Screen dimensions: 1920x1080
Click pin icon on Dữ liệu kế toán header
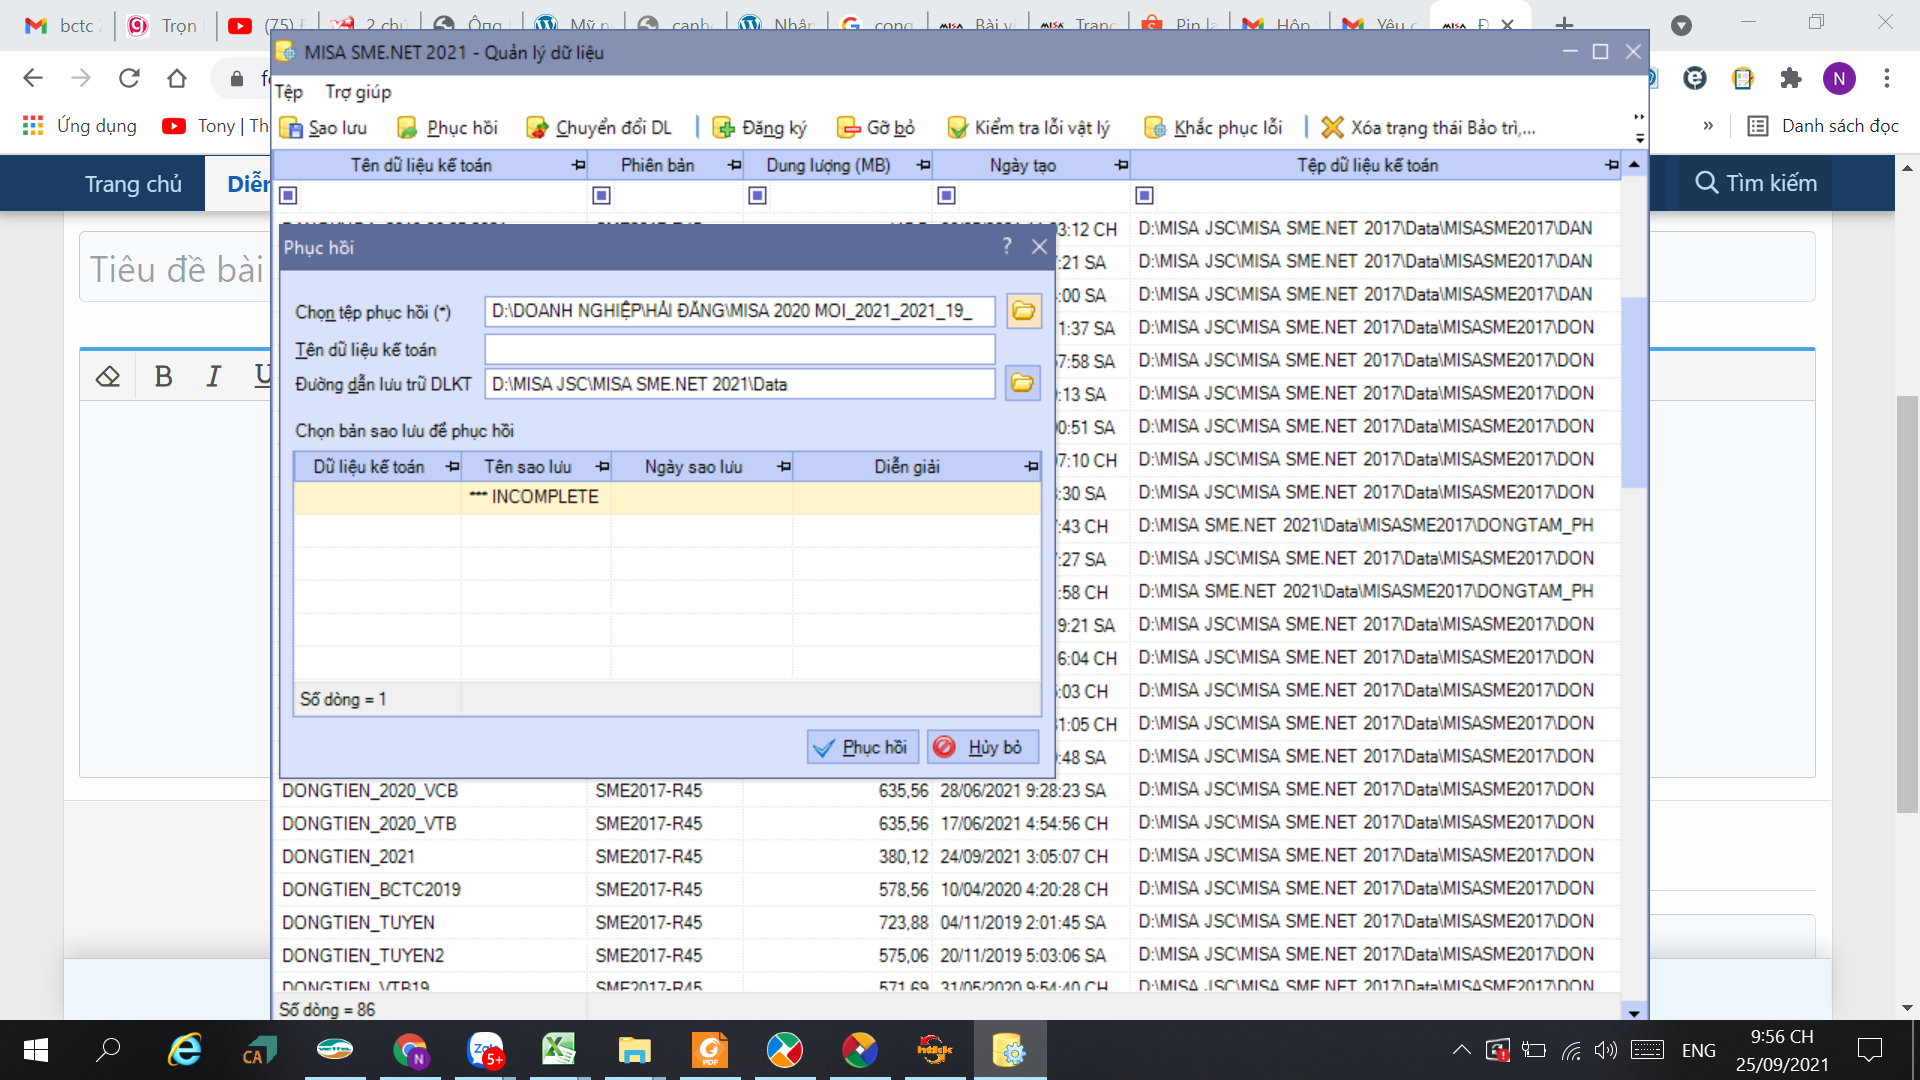pos(452,467)
